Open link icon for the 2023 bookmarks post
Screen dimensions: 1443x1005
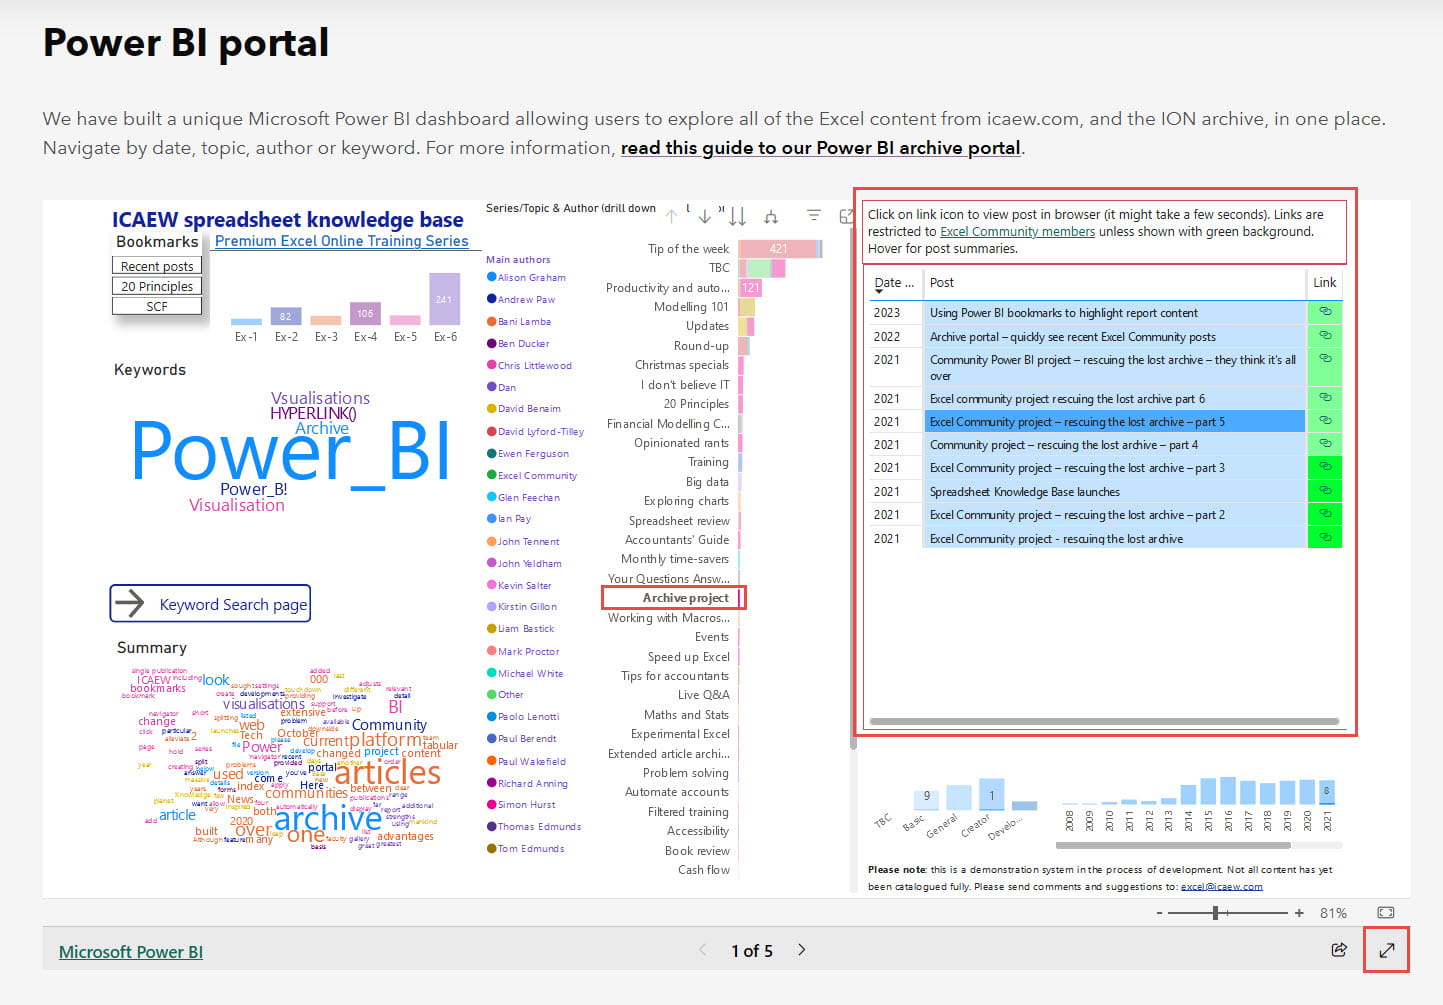coord(1325,312)
